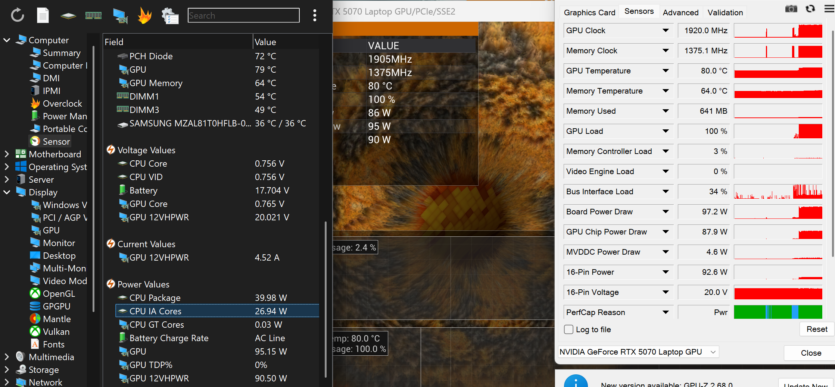Open the GPU-Z hamburger menu icon
Viewport: 835px width, 387px height.
coord(828,9)
